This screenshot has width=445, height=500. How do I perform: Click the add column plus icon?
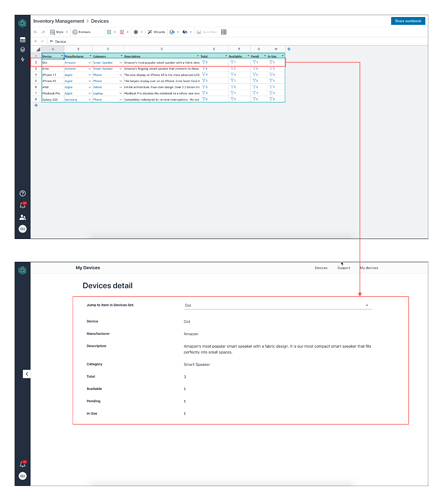coord(289,49)
